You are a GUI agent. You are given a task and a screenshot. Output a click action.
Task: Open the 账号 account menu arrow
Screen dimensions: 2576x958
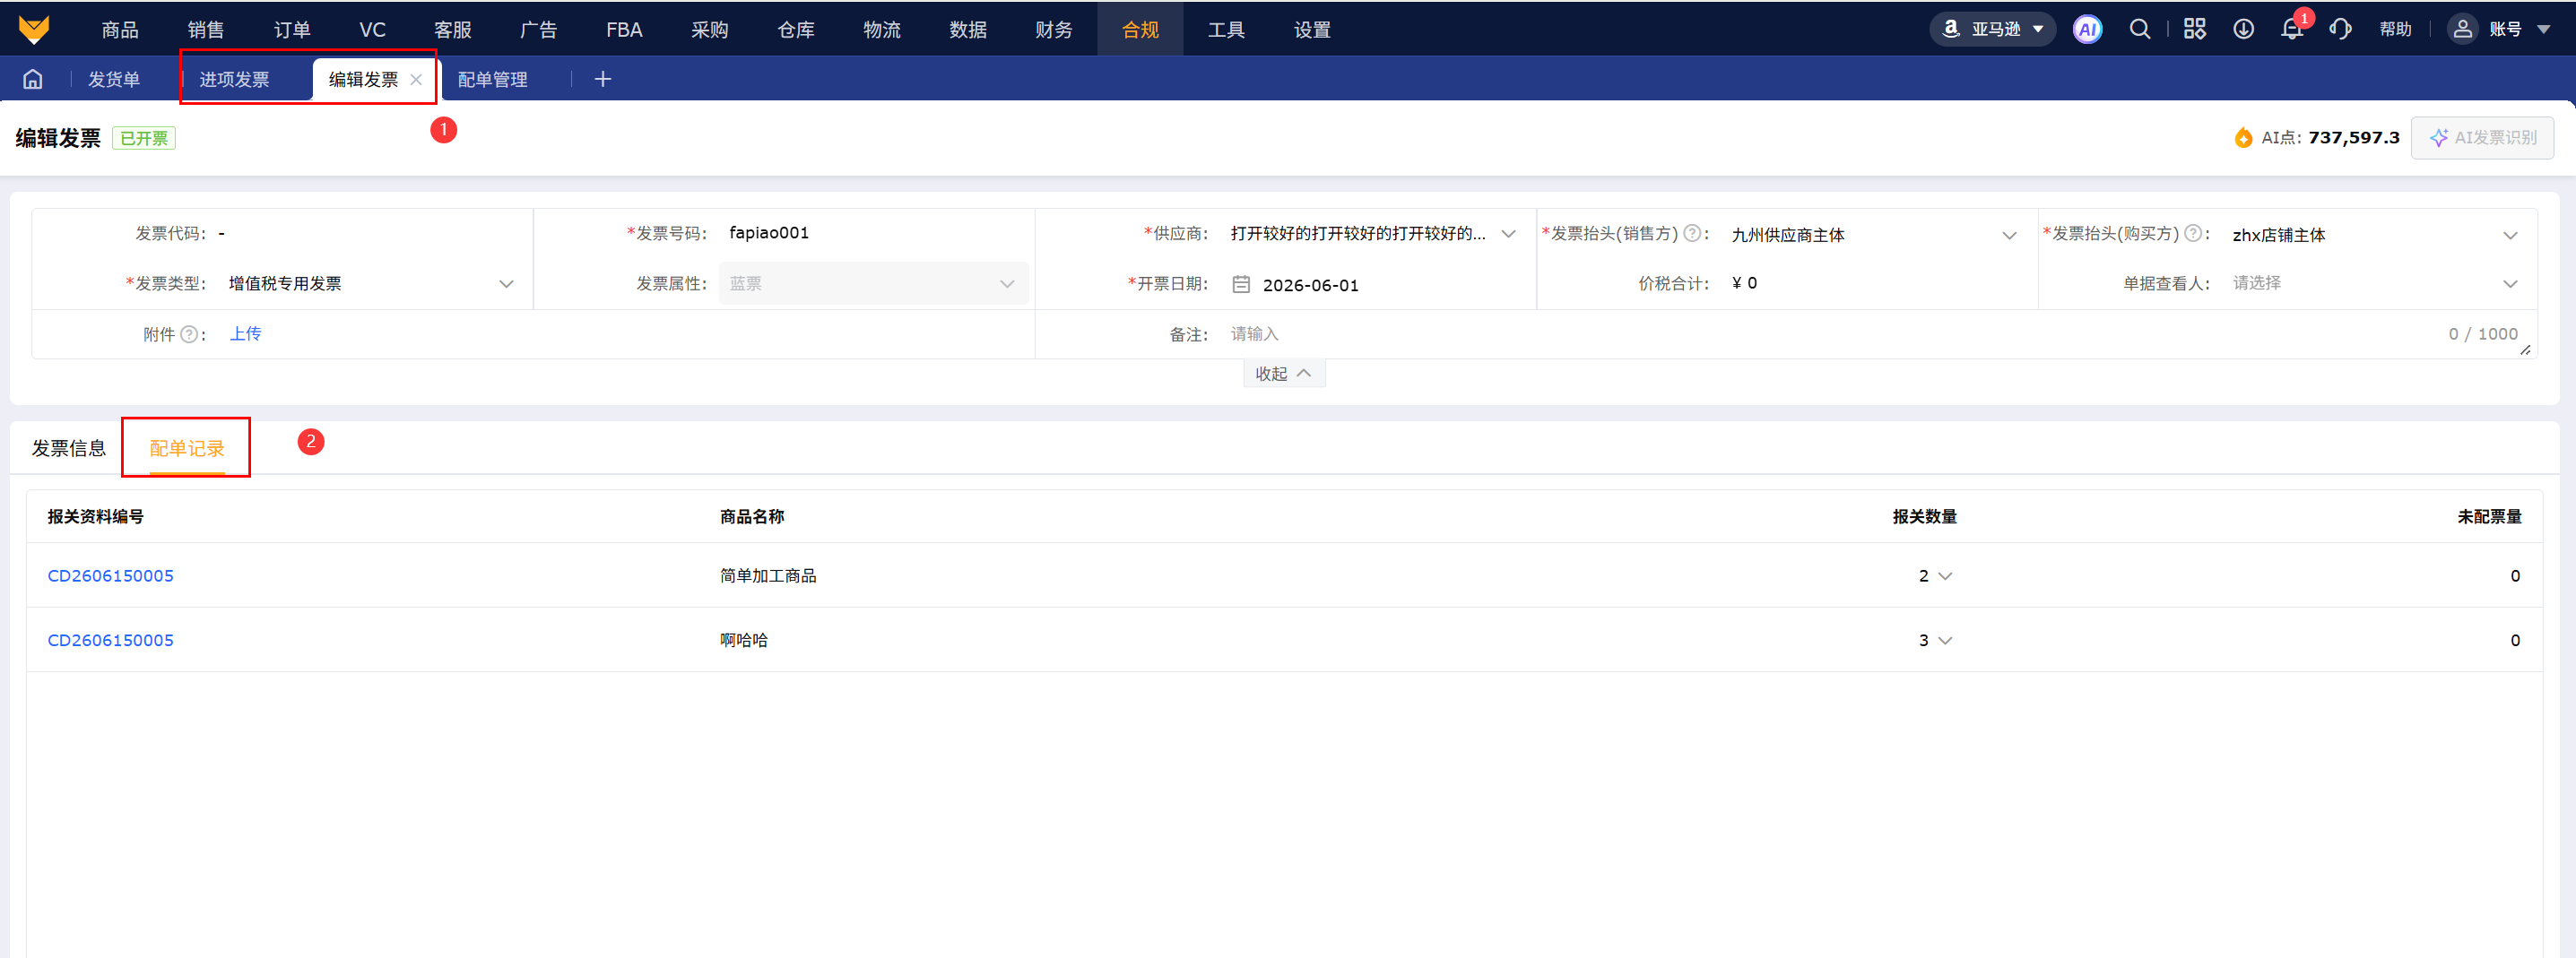click(x=2543, y=29)
